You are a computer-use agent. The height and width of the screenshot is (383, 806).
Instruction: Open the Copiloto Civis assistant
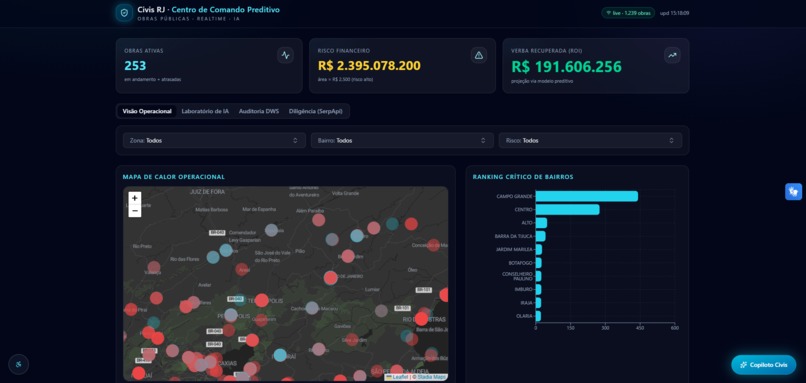click(x=763, y=364)
